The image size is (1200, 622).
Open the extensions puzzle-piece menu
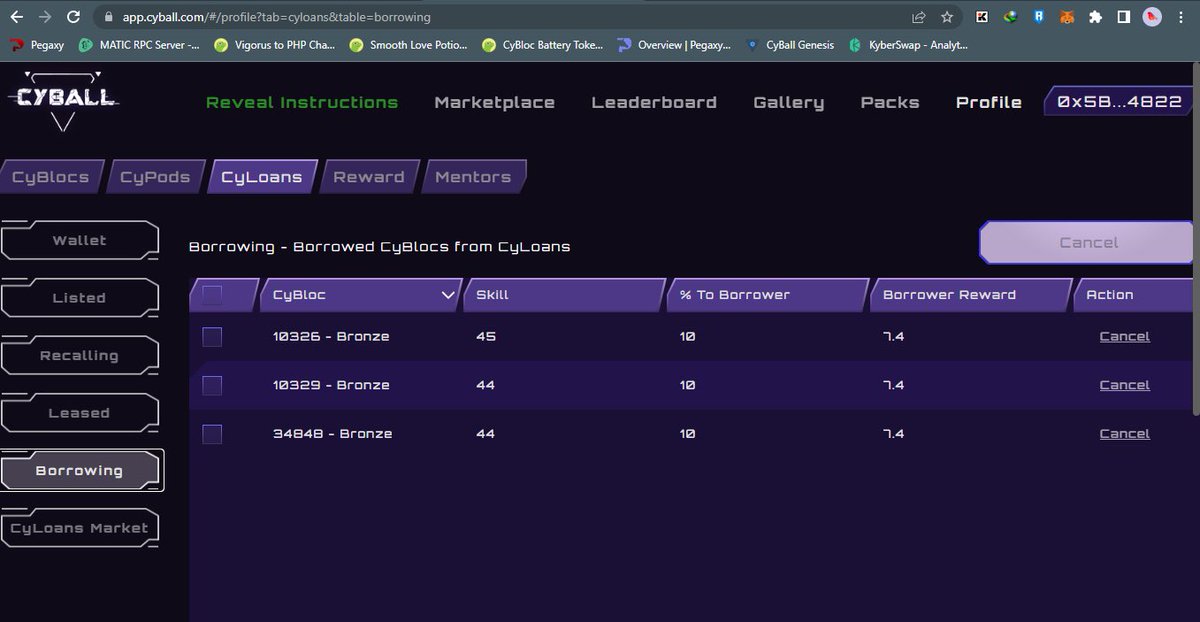1096,17
